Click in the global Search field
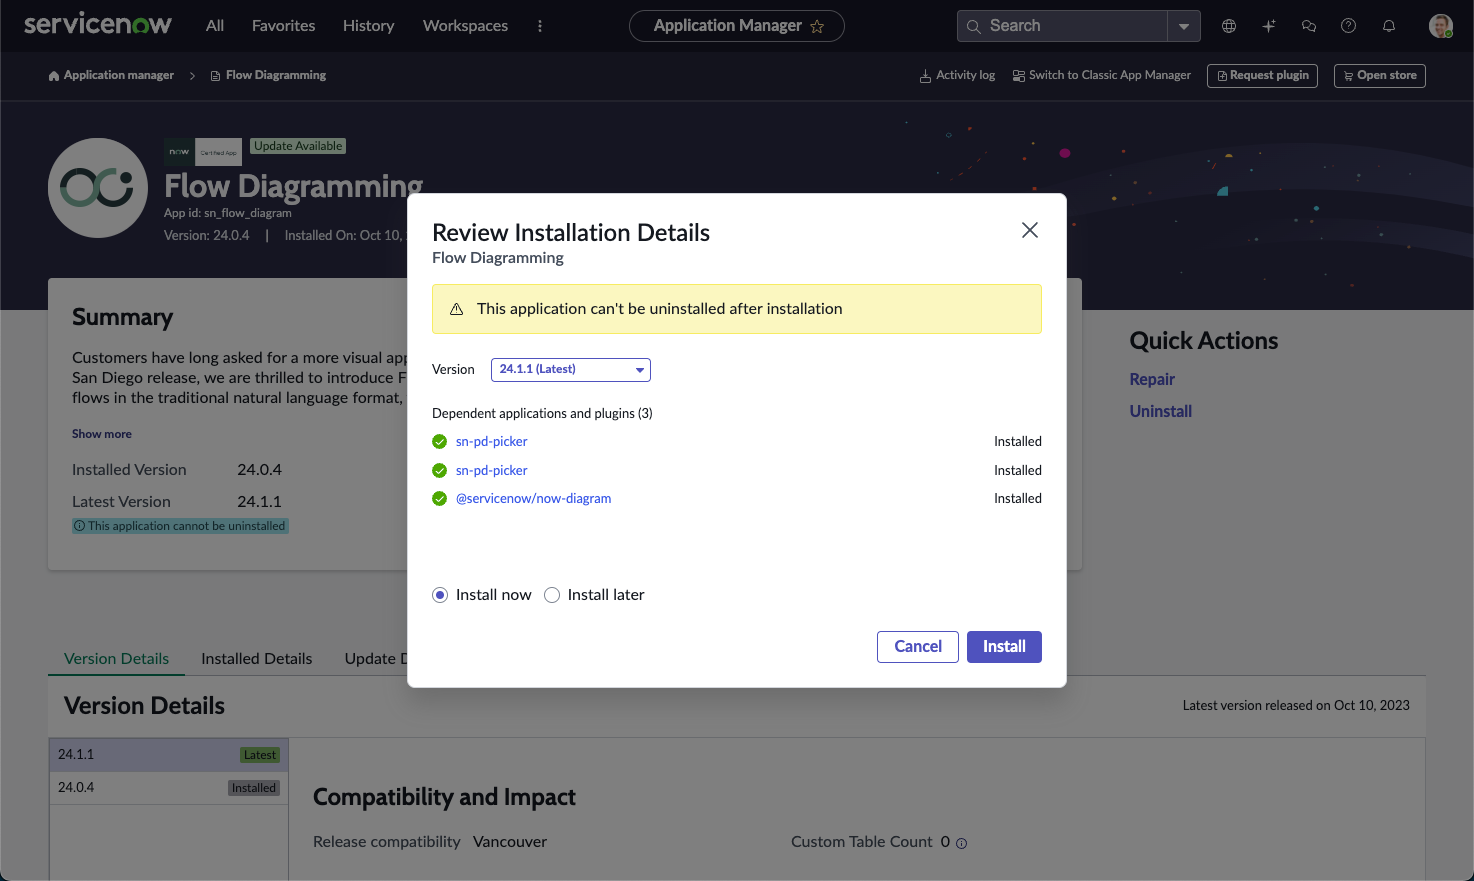This screenshot has height=881, width=1474. pyautogui.click(x=1064, y=26)
